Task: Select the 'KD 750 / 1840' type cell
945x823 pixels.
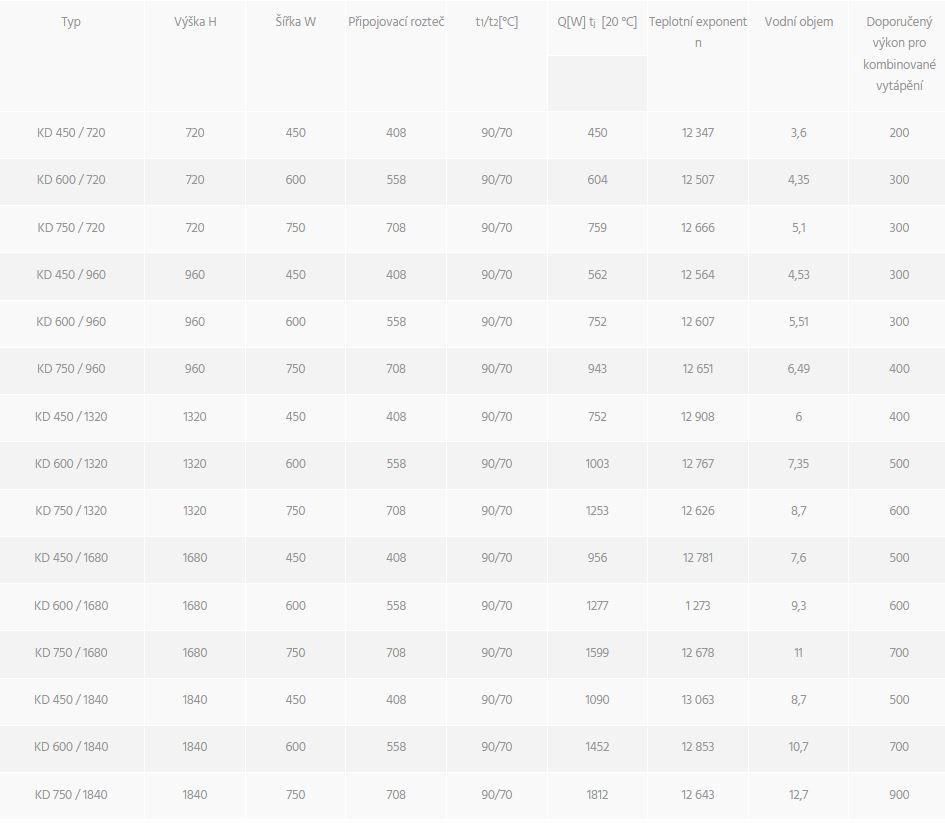Action: coord(71,795)
